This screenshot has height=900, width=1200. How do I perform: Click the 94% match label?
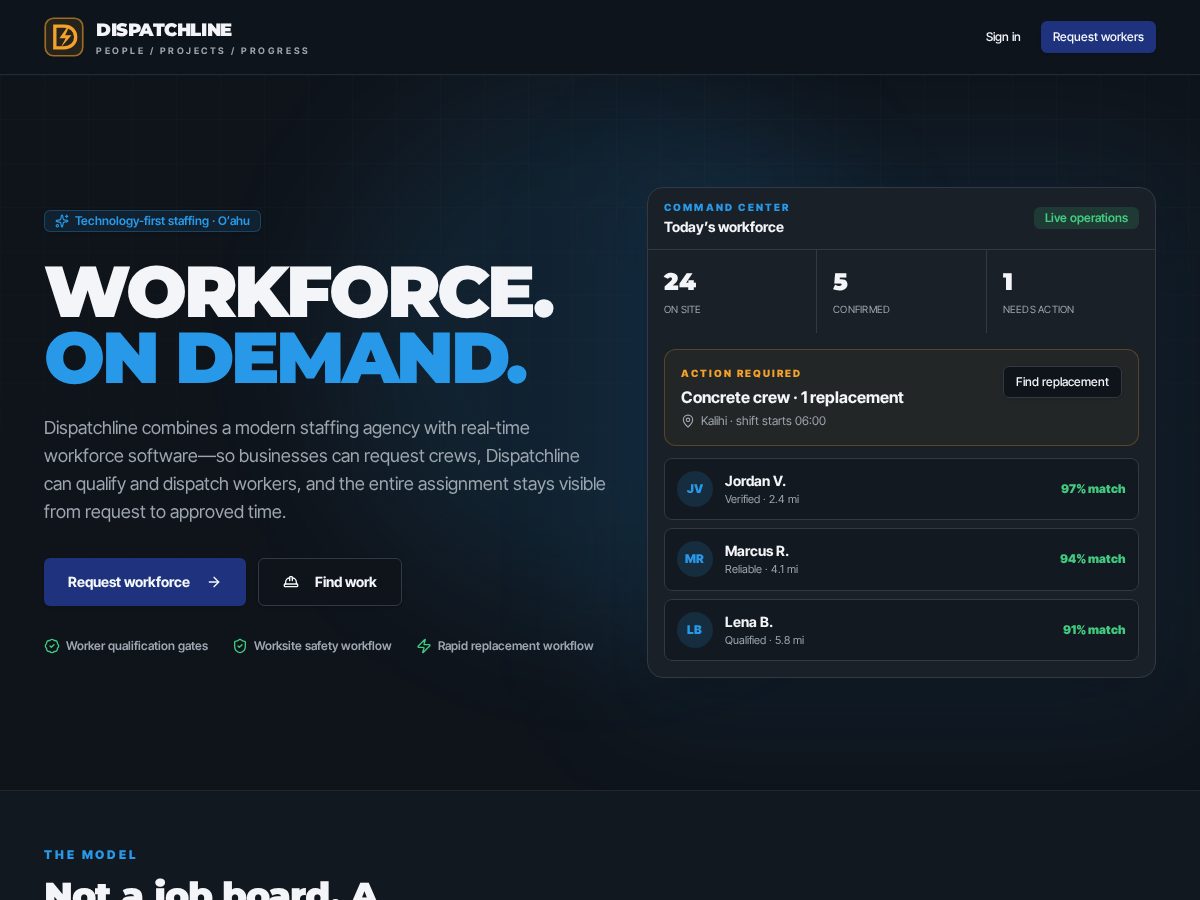pyautogui.click(x=1093, y=559)
